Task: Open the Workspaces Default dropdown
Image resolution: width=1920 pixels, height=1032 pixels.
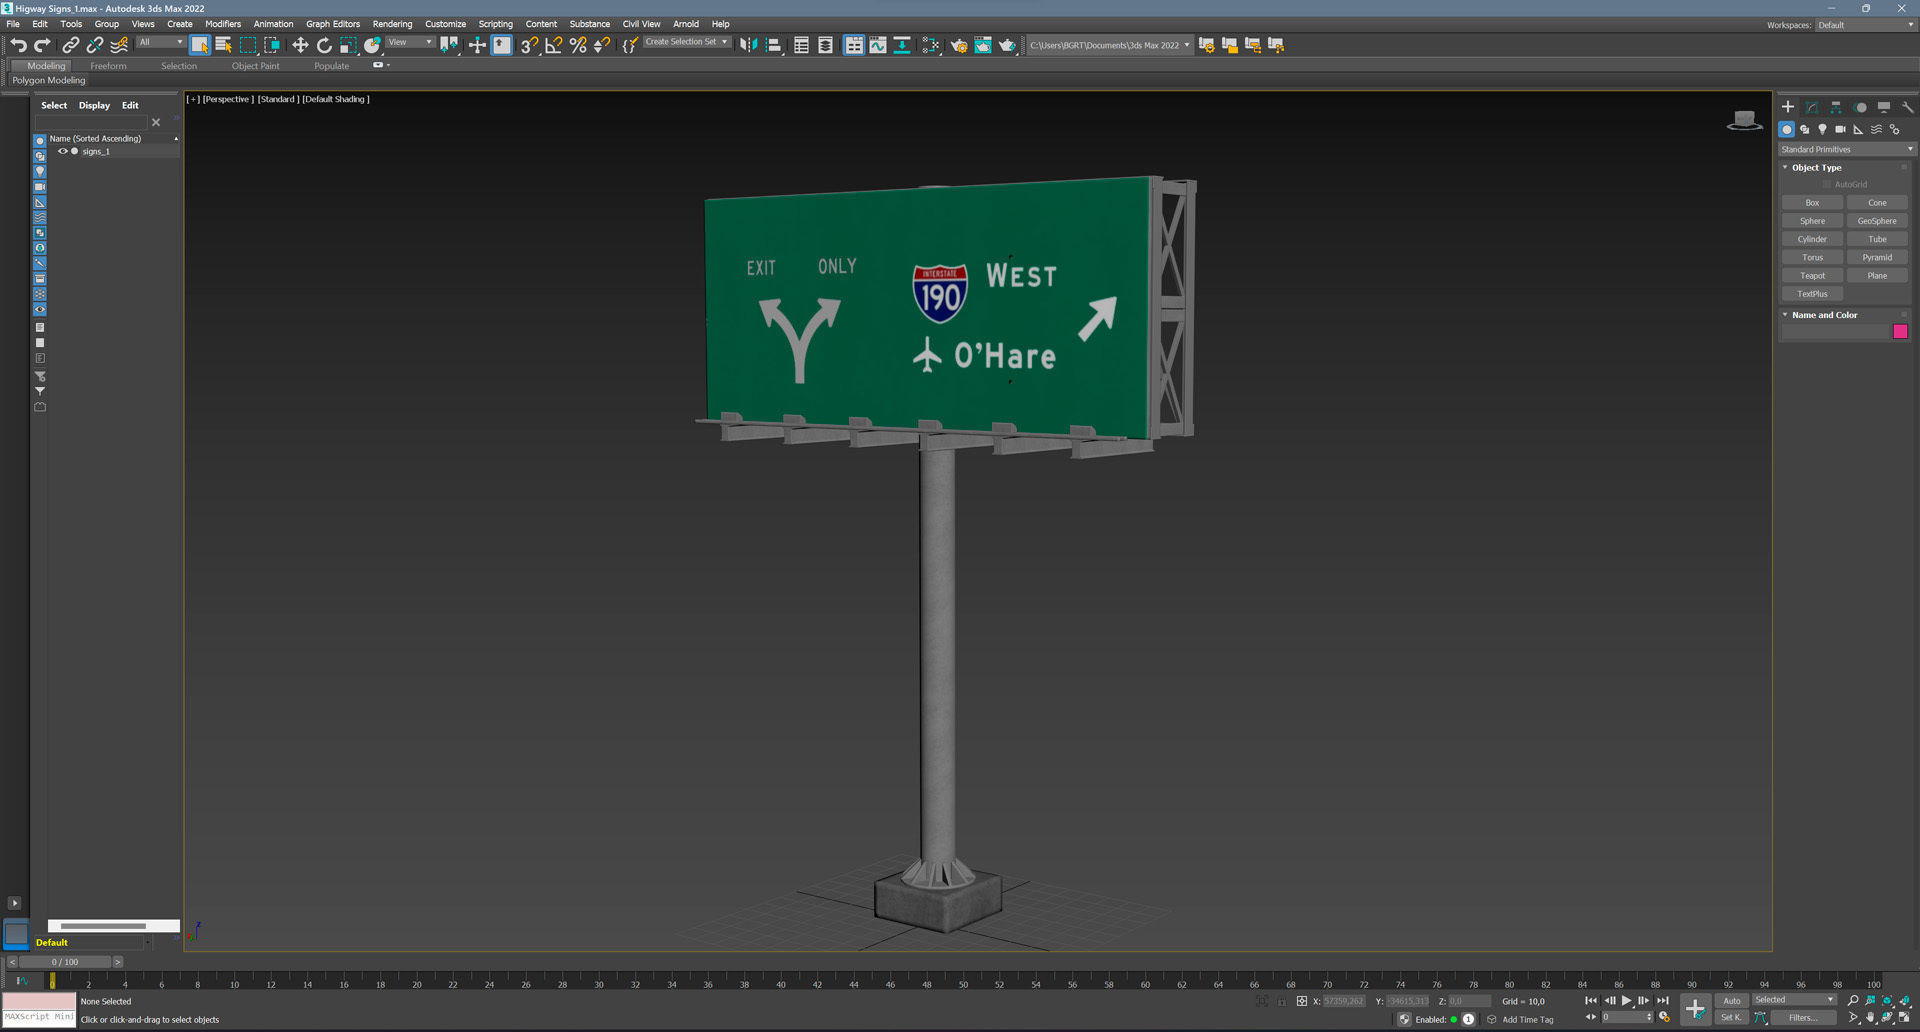Action: coord(1865,25)
